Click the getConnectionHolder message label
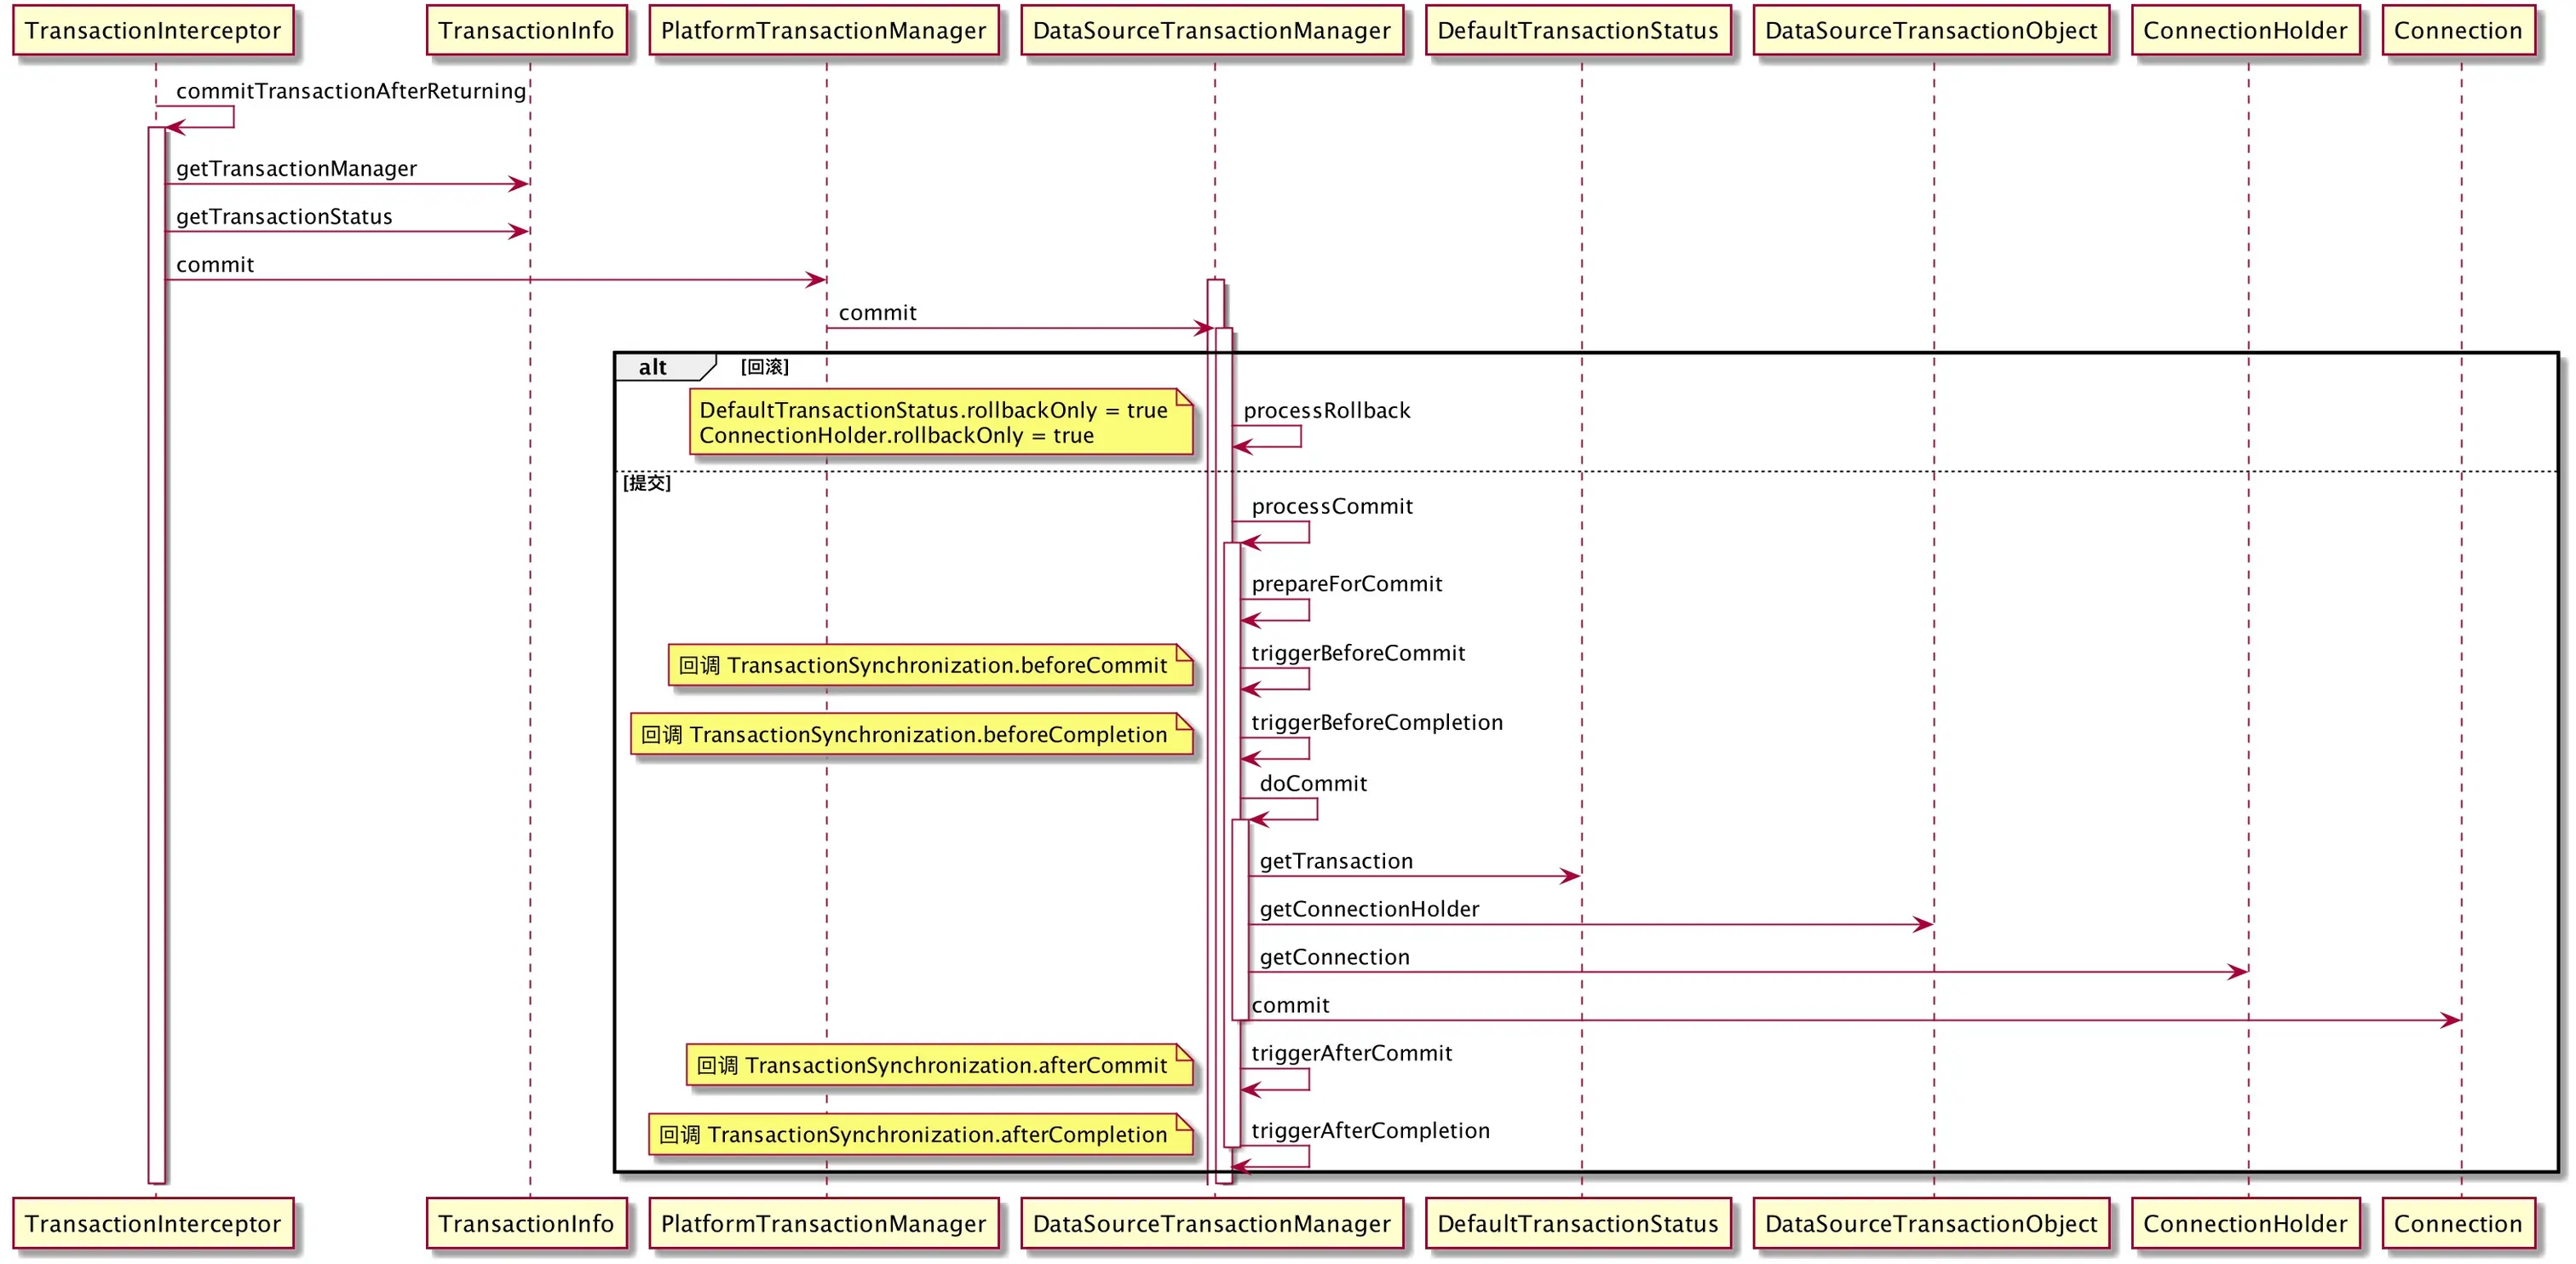 [x=1368, y=909]
